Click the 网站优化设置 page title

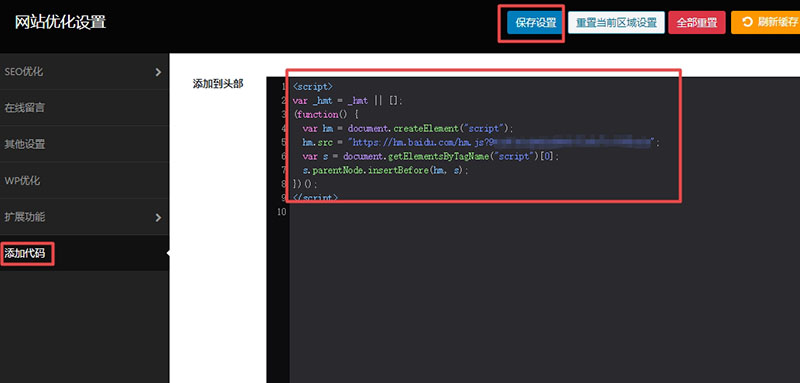click(x=60, y=22)
